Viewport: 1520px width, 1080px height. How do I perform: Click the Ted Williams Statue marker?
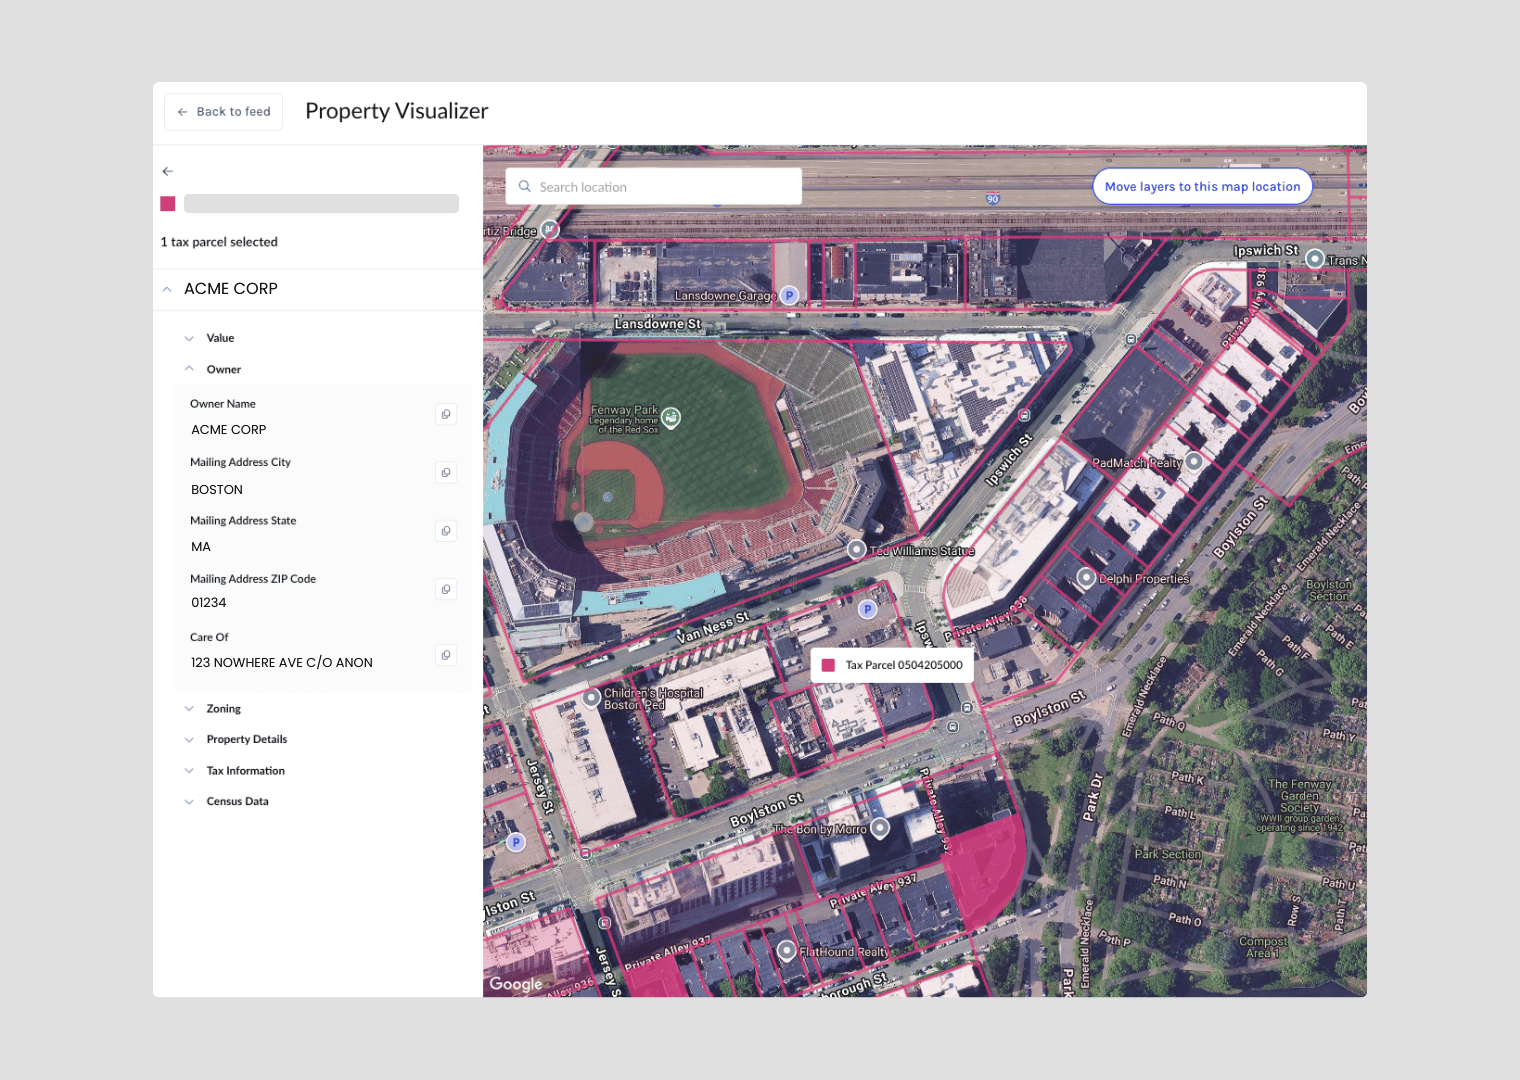(x=857, y=549)
